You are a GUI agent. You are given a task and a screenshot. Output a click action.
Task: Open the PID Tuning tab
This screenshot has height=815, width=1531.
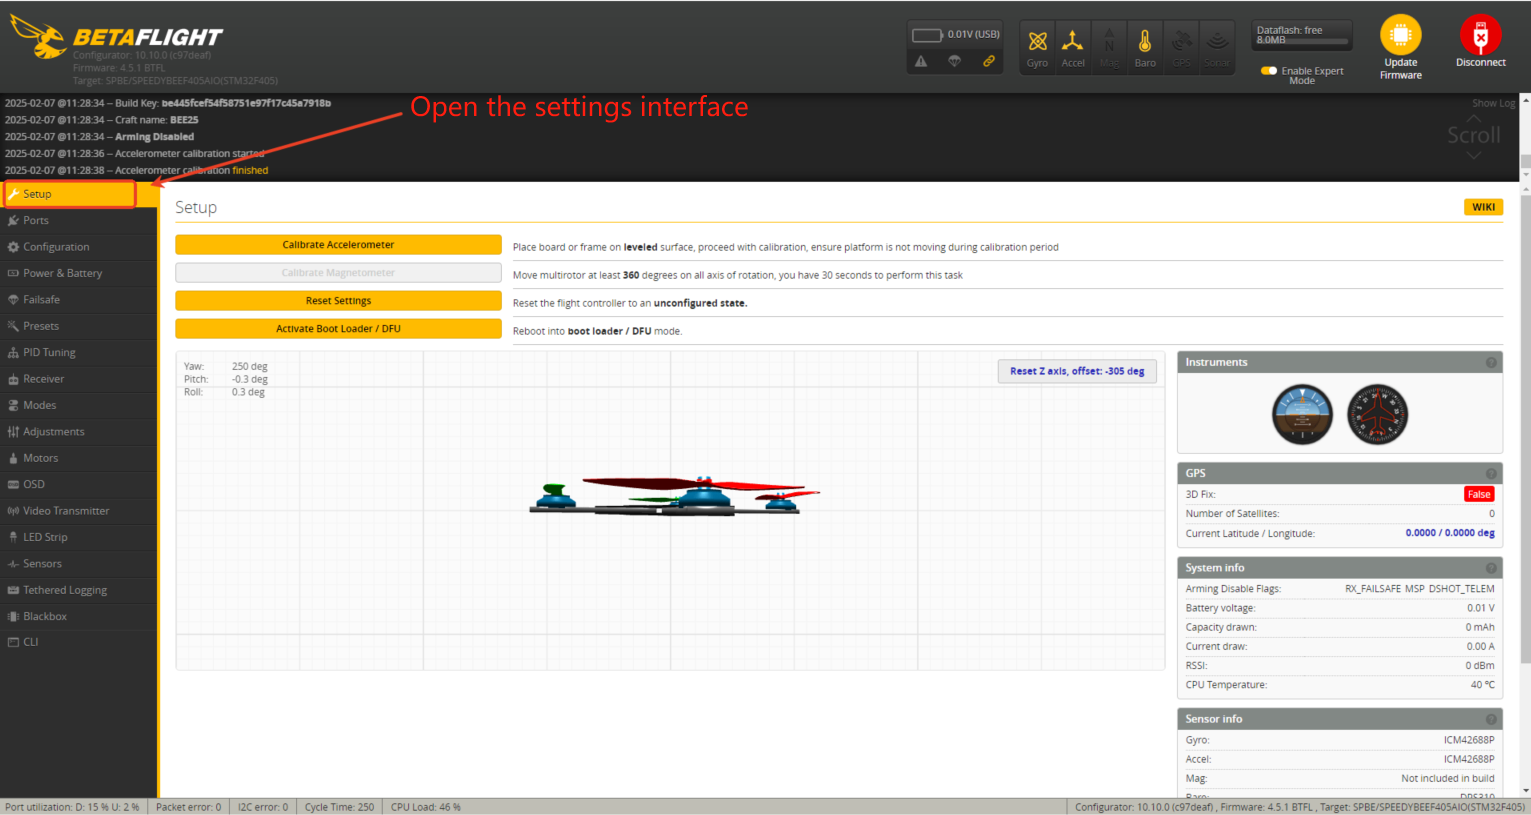point(78,353)
